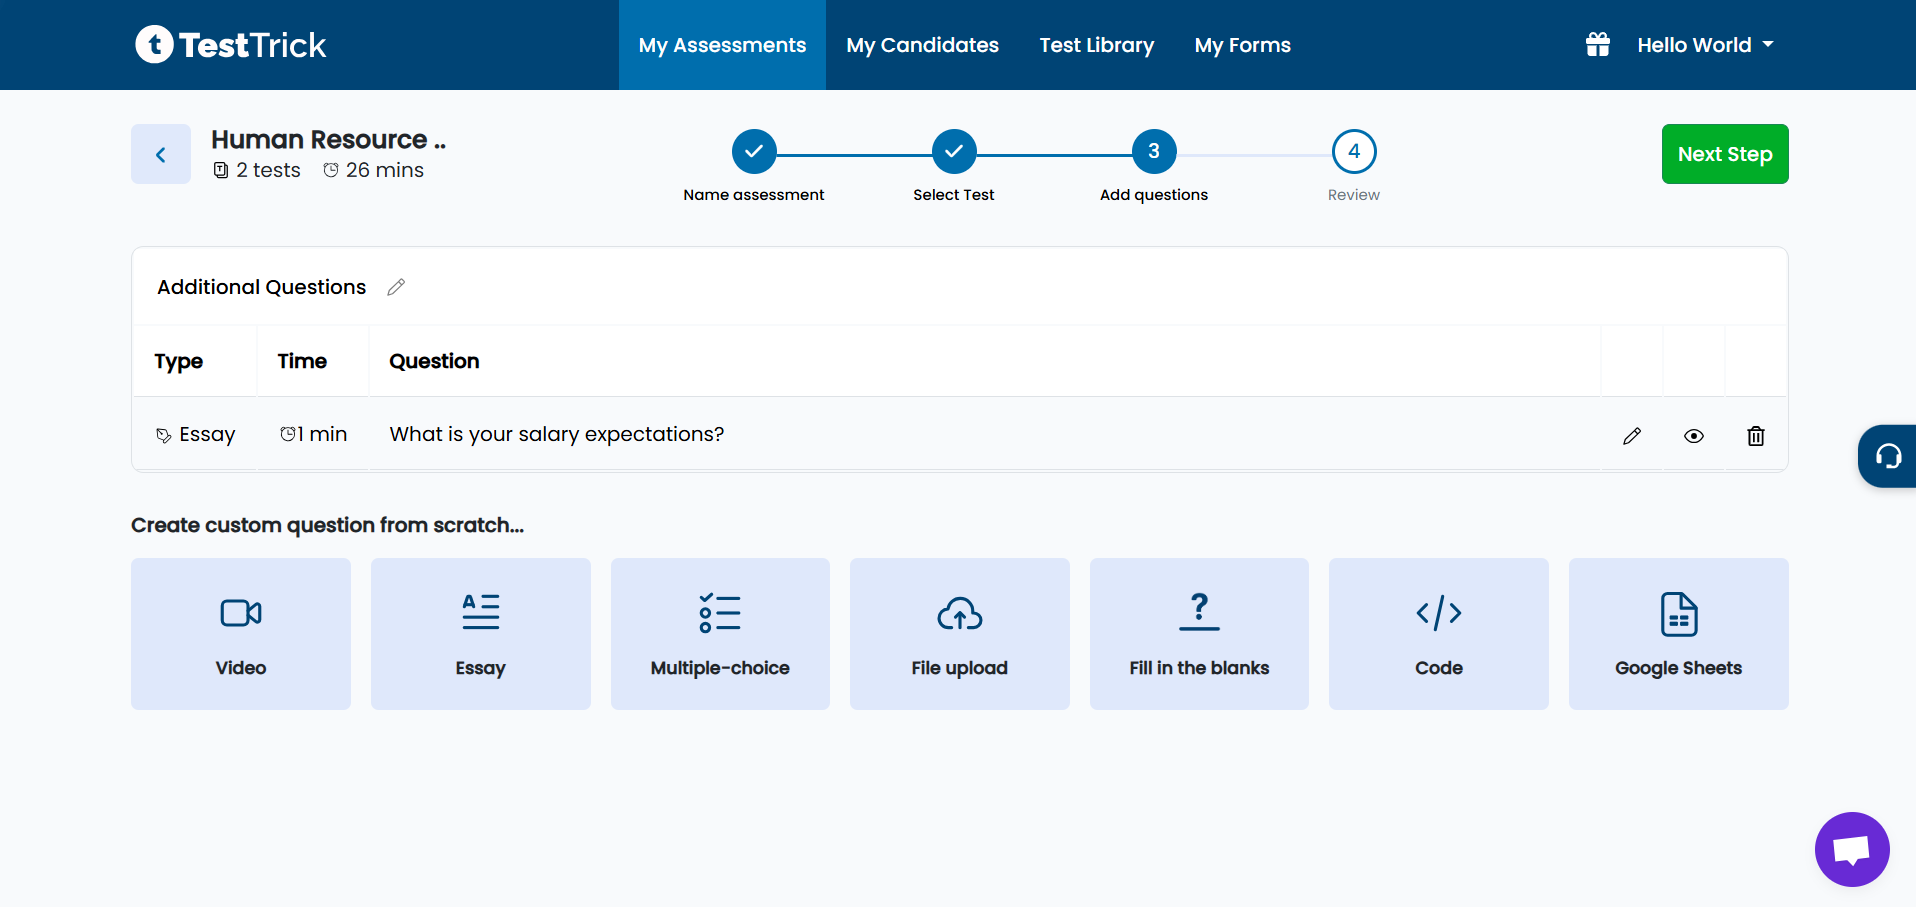
Task: Preview the salary expectations question
Action: click(1694, 436)
